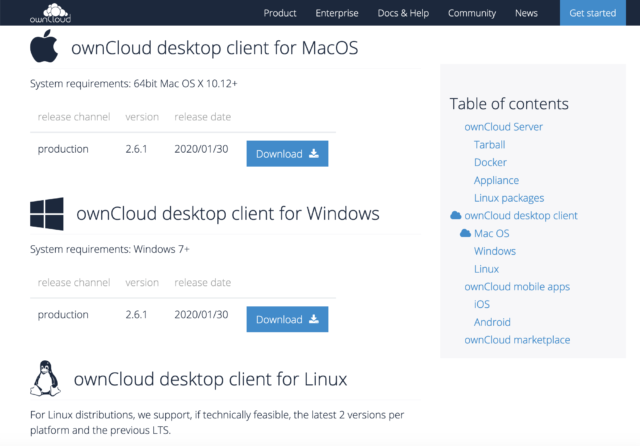
Task: Click version header in MacOS table
Action: 142,117
